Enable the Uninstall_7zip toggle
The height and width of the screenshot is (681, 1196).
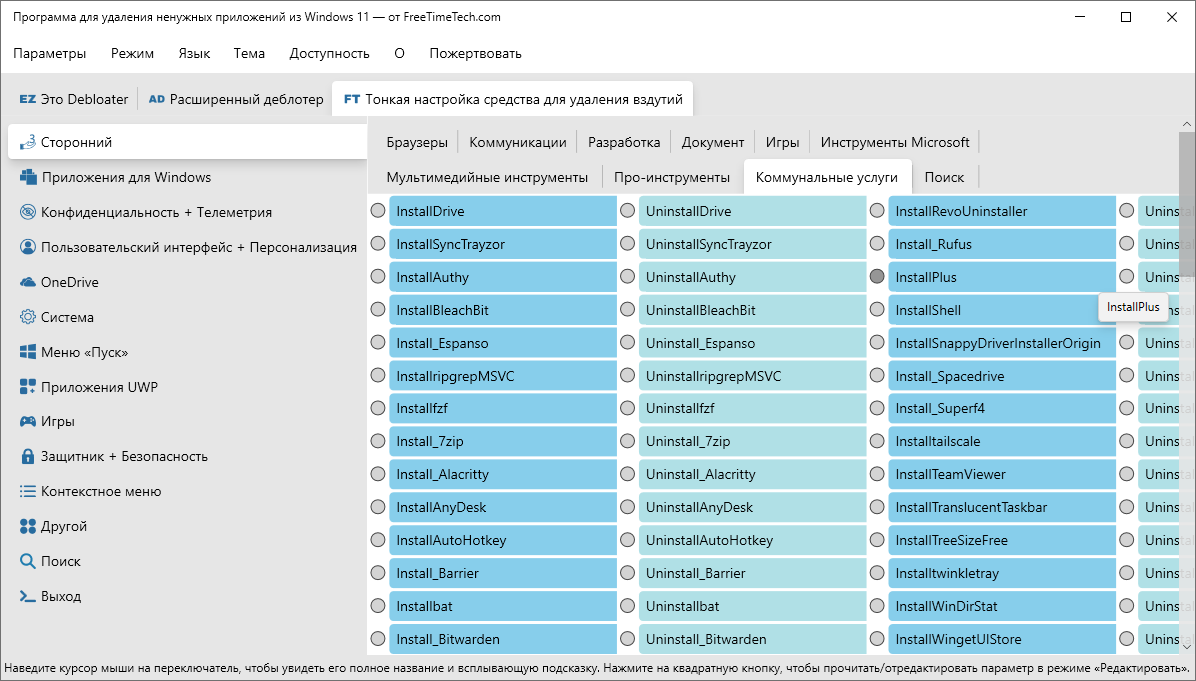[x=627, y=441]
